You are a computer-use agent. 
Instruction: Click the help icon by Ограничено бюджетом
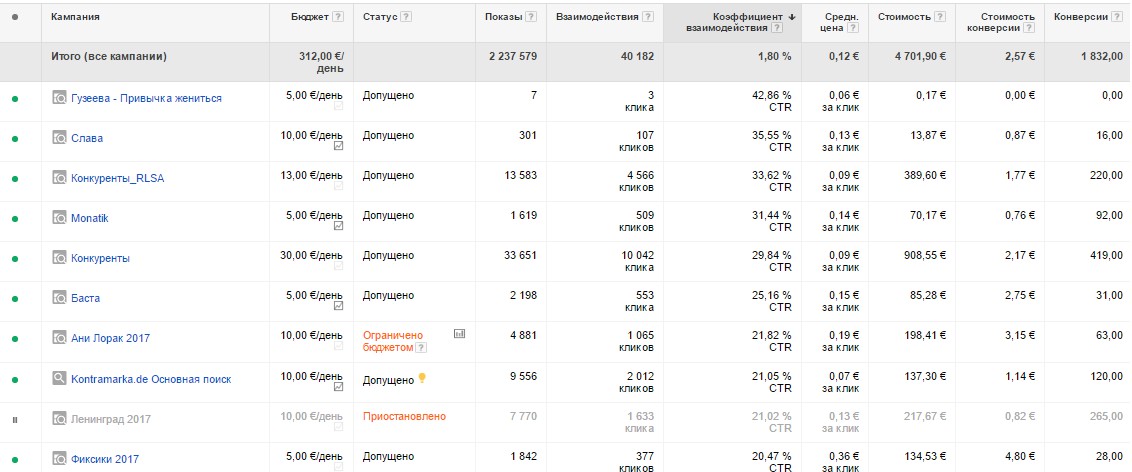(422, 347)
